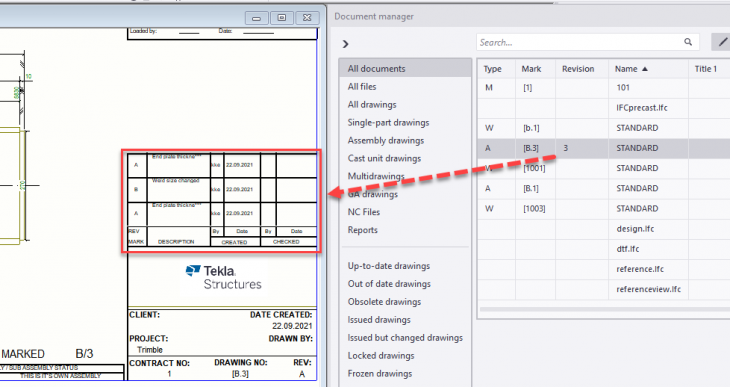Show Out of date drawings
The image size is (730, 387).
[389, 284]
